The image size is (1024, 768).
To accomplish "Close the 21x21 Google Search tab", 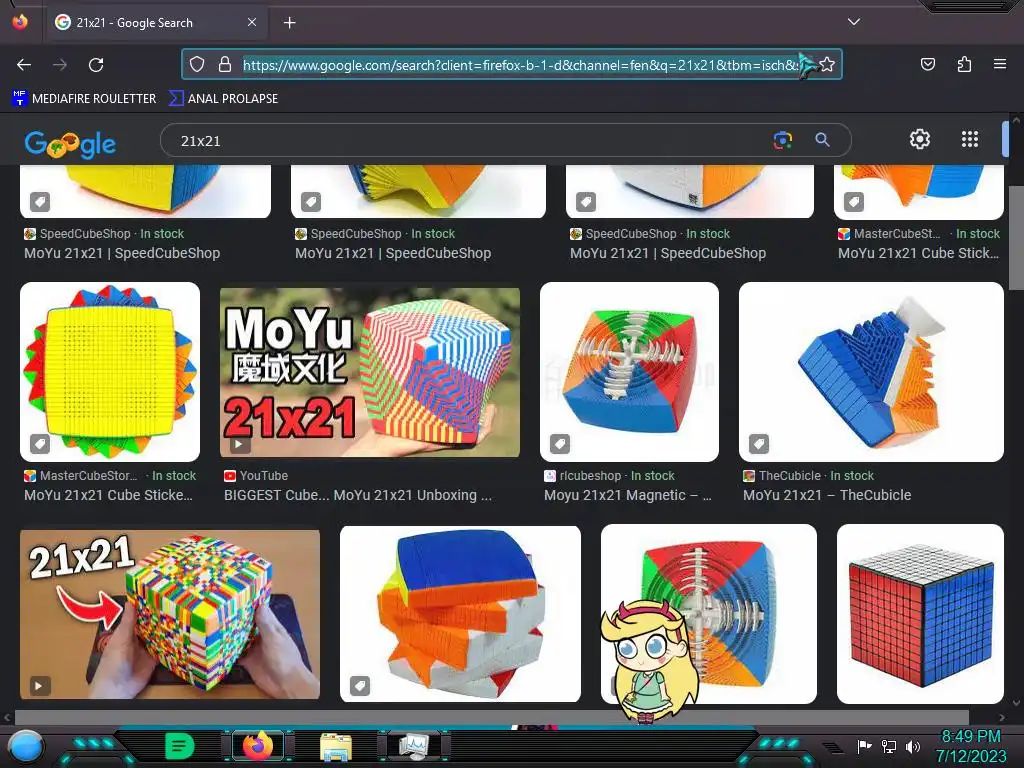I will tap(252, 22).
